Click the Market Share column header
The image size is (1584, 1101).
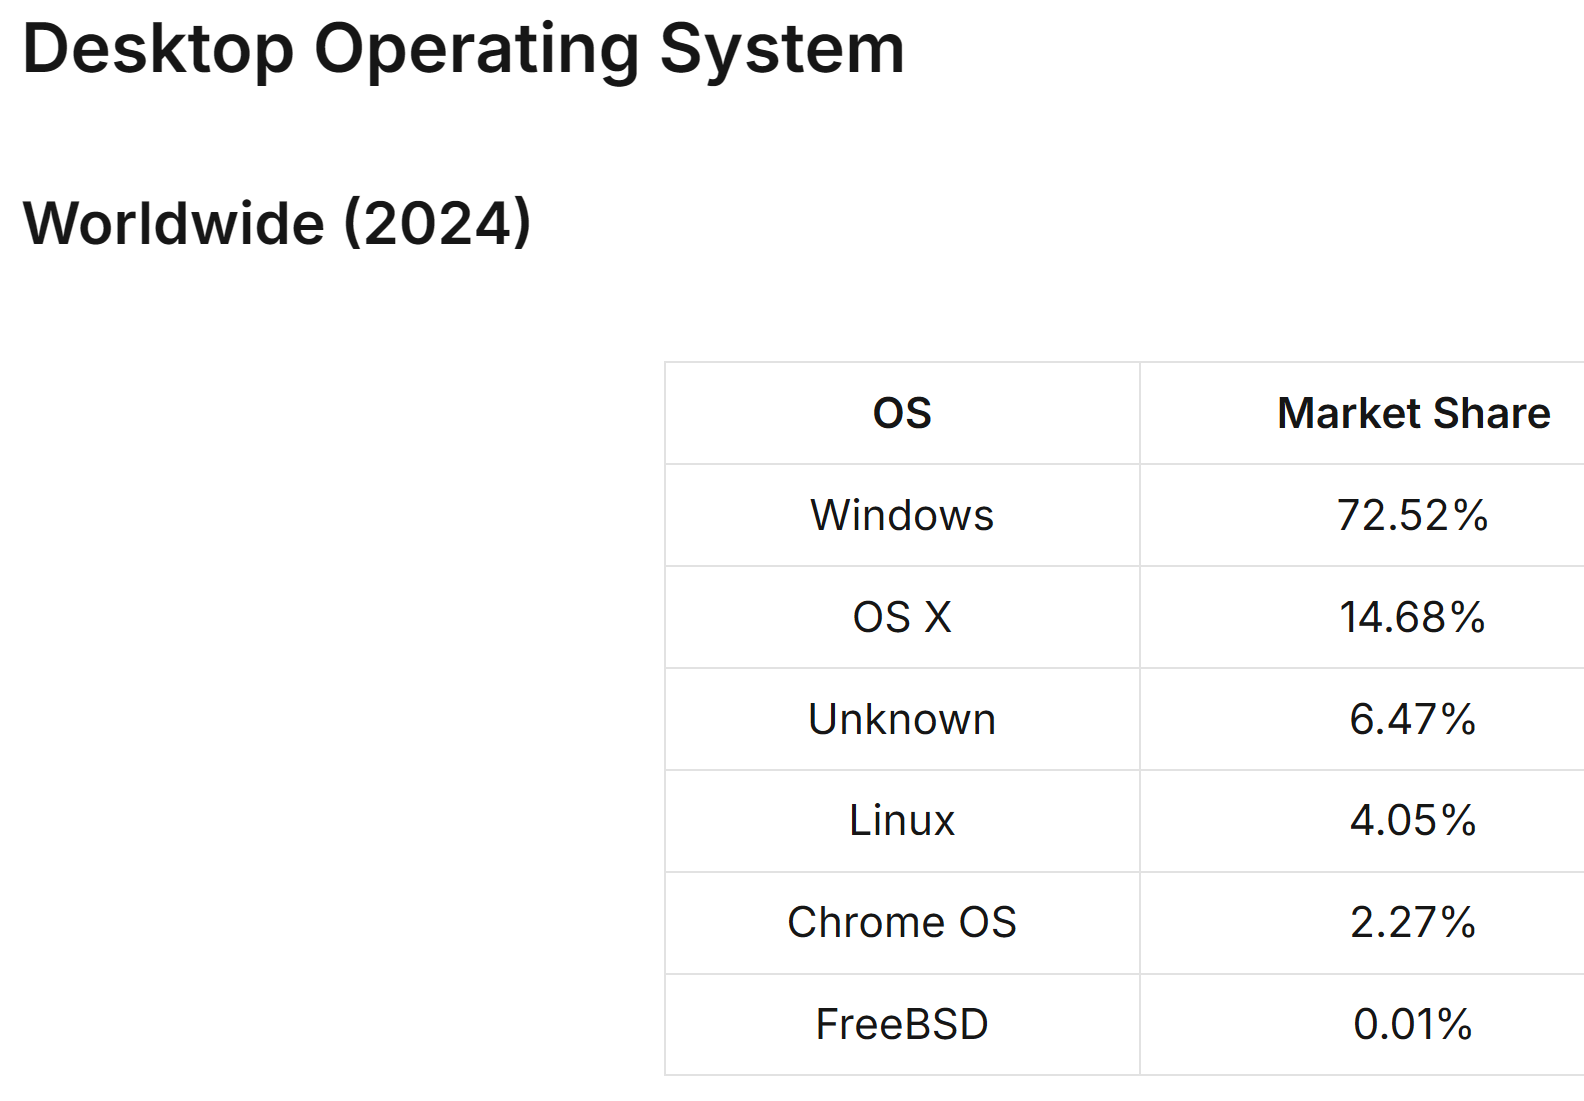click(x=1362, y=413)
